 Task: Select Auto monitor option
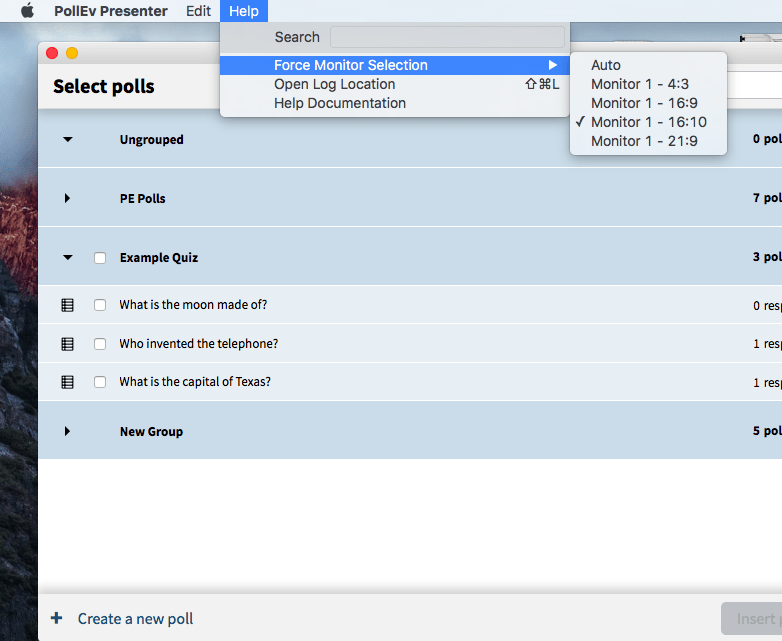pyautogui.click(x=648, y=65)
